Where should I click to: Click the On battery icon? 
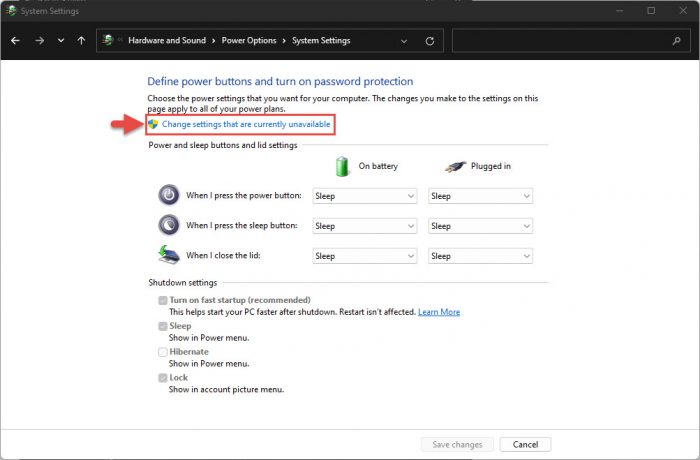tap(342, 166)
